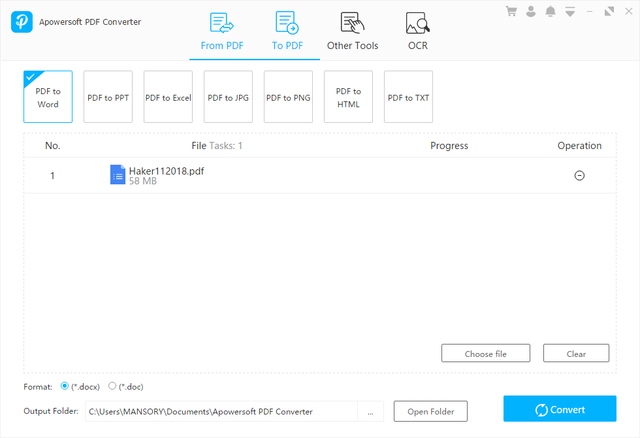Click the OCR magnifier icon
Image resolution: width=640 pixels, height=438 pixels.
(x=418, y=23)
